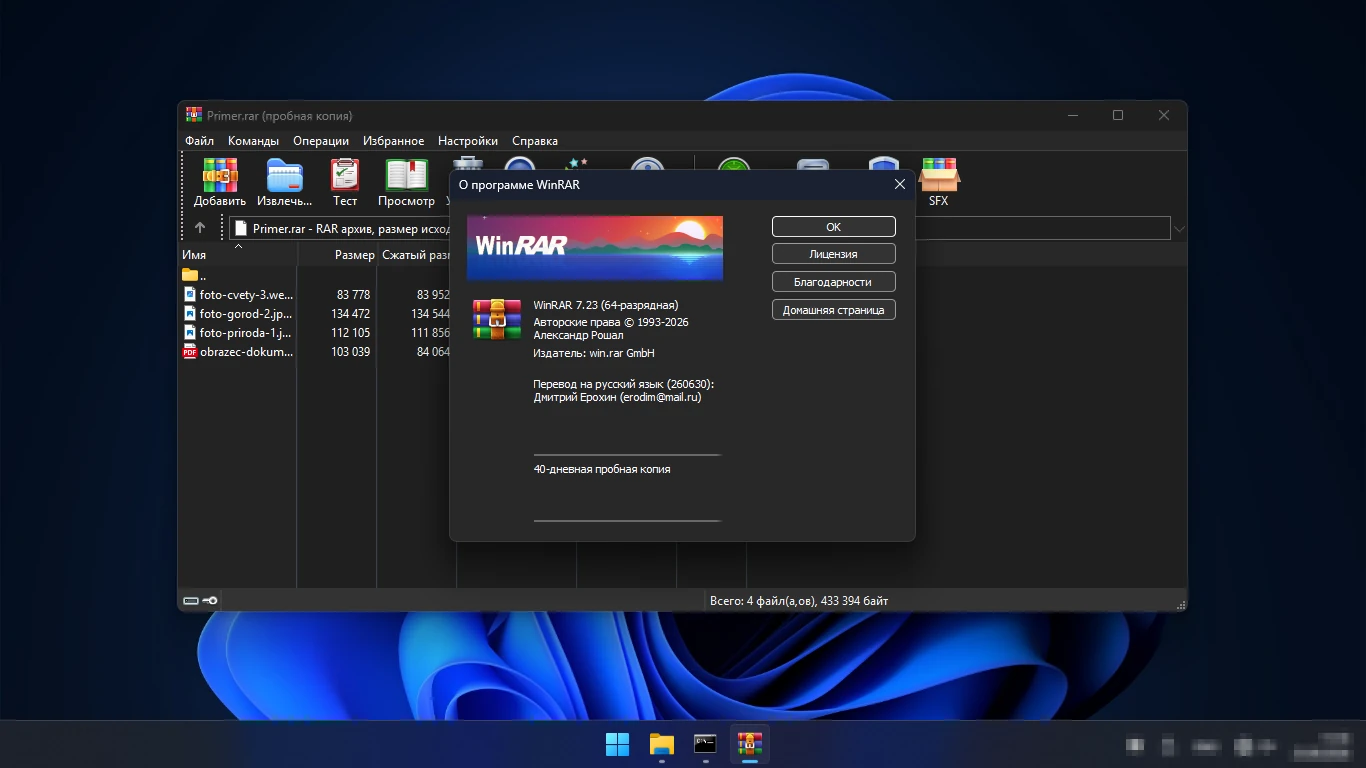The height and width of the screenshot is (768, 1366).
Task: Run the Тест clipboard toolbar icon
Action: coord(345,175)
